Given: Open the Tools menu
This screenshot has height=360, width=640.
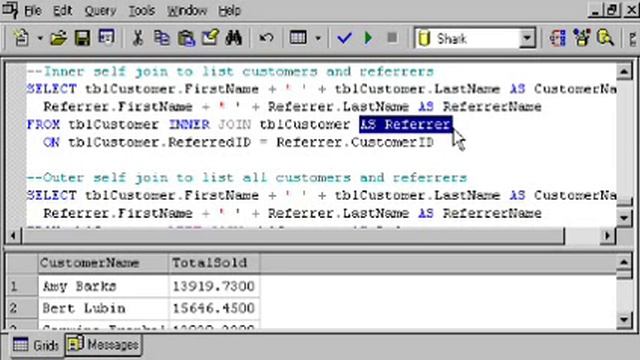Looking at the screenshot, I should pos(142,11).
